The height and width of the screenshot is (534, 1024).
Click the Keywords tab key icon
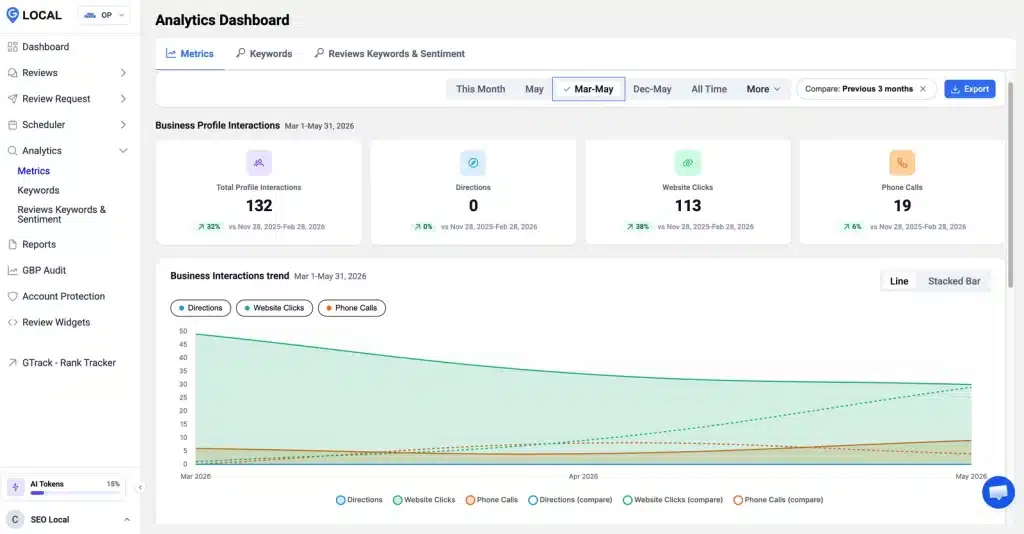pos(241,53)
